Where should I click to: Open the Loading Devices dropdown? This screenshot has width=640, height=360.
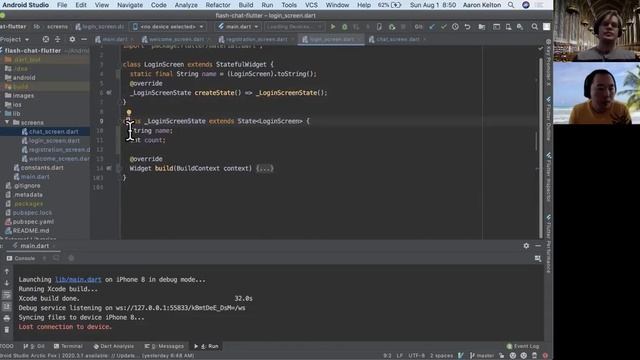point(294,27)
